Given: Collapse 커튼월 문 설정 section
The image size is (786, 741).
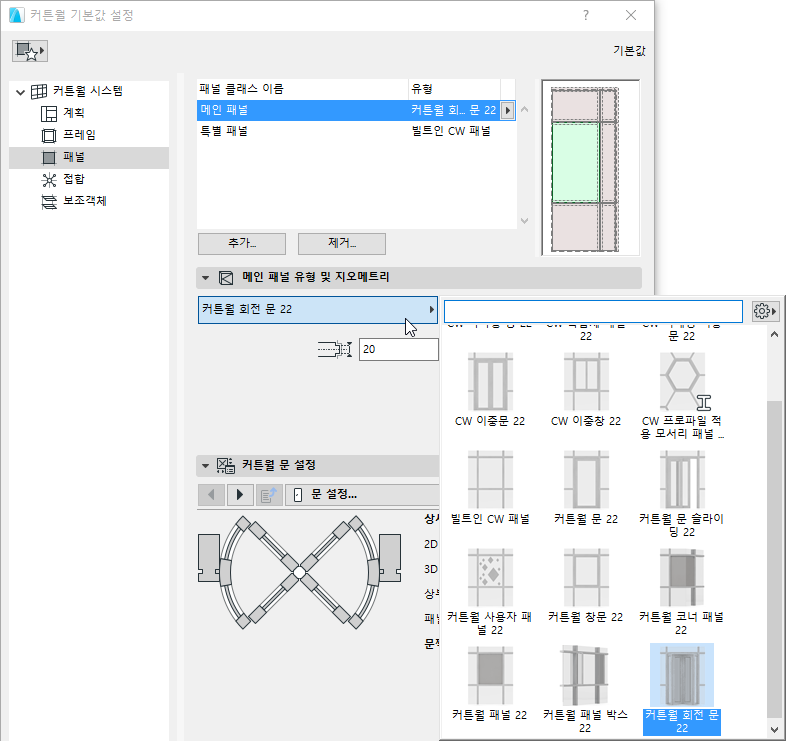Looking at the screenshot, I should coord(205,466).
